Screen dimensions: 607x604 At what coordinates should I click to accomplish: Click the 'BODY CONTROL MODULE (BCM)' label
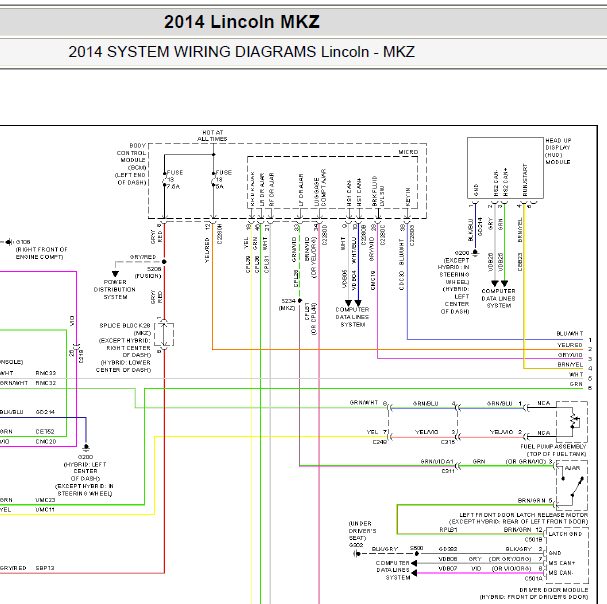(132, 156)
